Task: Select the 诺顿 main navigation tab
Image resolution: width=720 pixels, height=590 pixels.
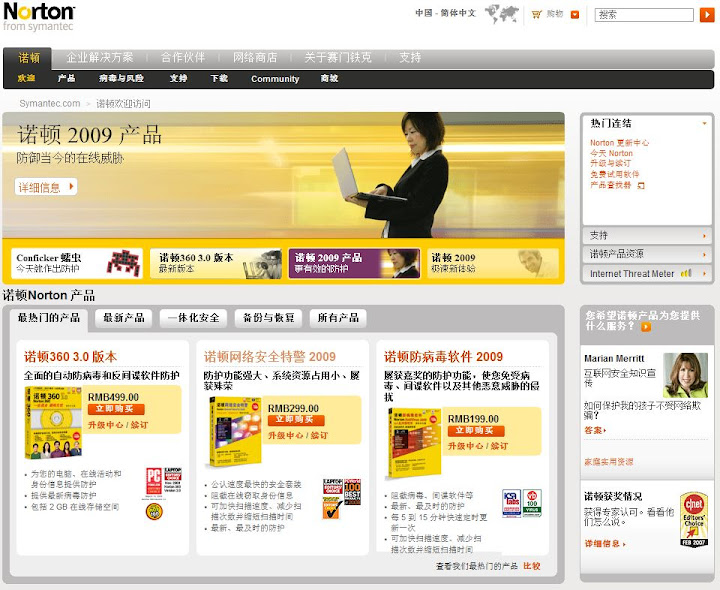Action: [x=28, y=58]
